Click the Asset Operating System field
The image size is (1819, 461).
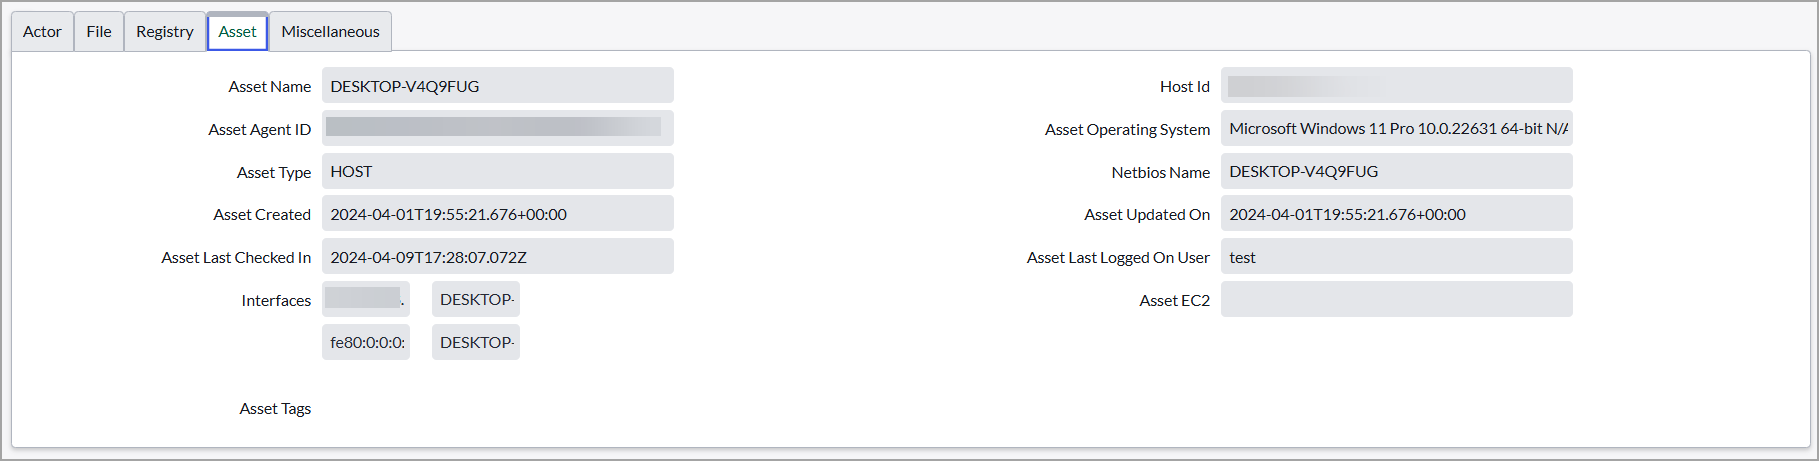pos(1396,129)
